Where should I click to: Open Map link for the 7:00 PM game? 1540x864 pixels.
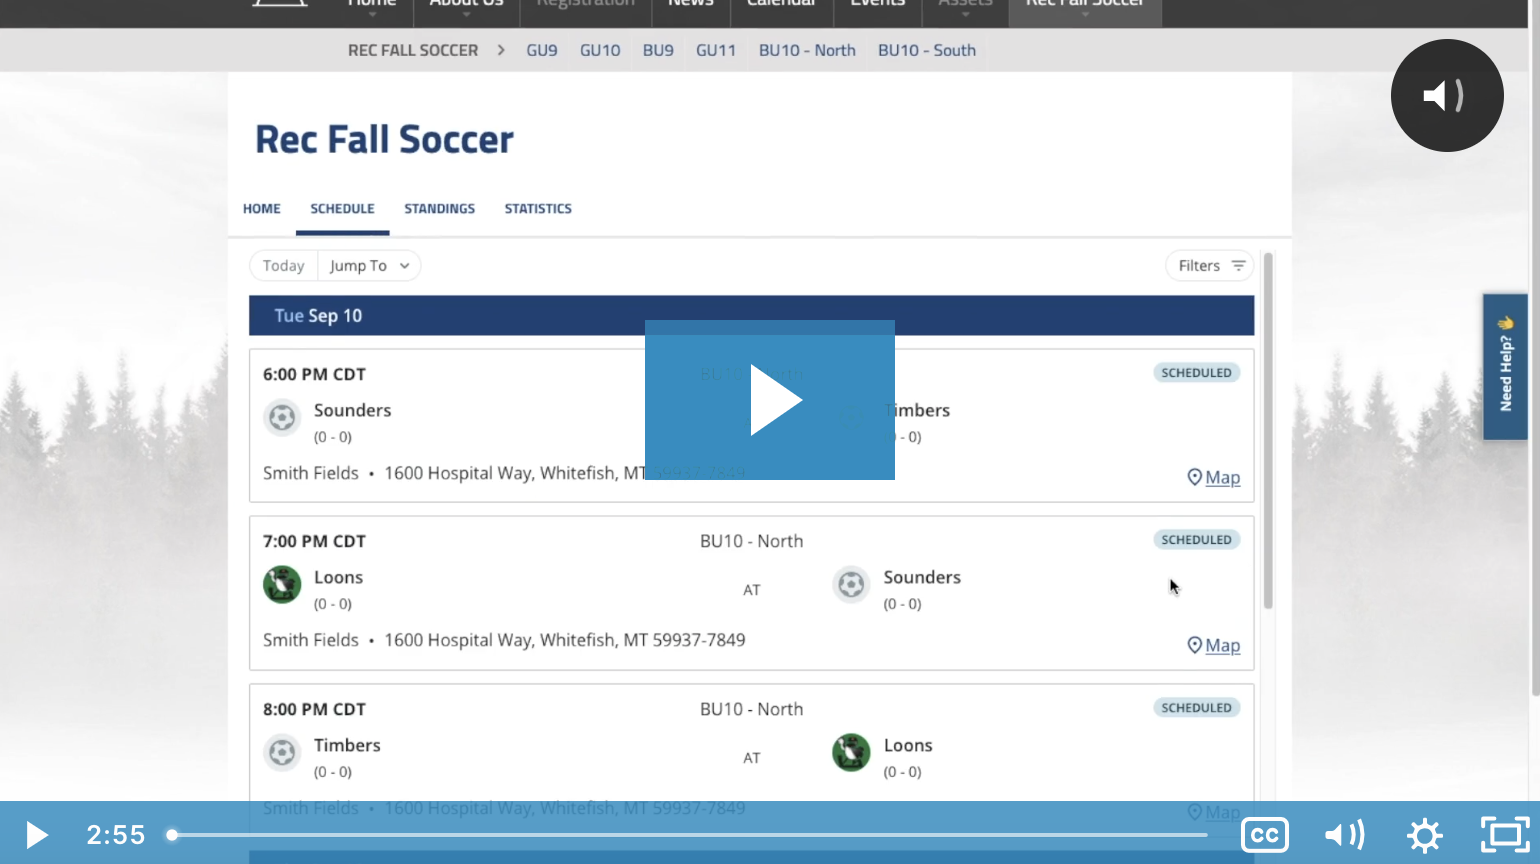tap(1214, 646)
